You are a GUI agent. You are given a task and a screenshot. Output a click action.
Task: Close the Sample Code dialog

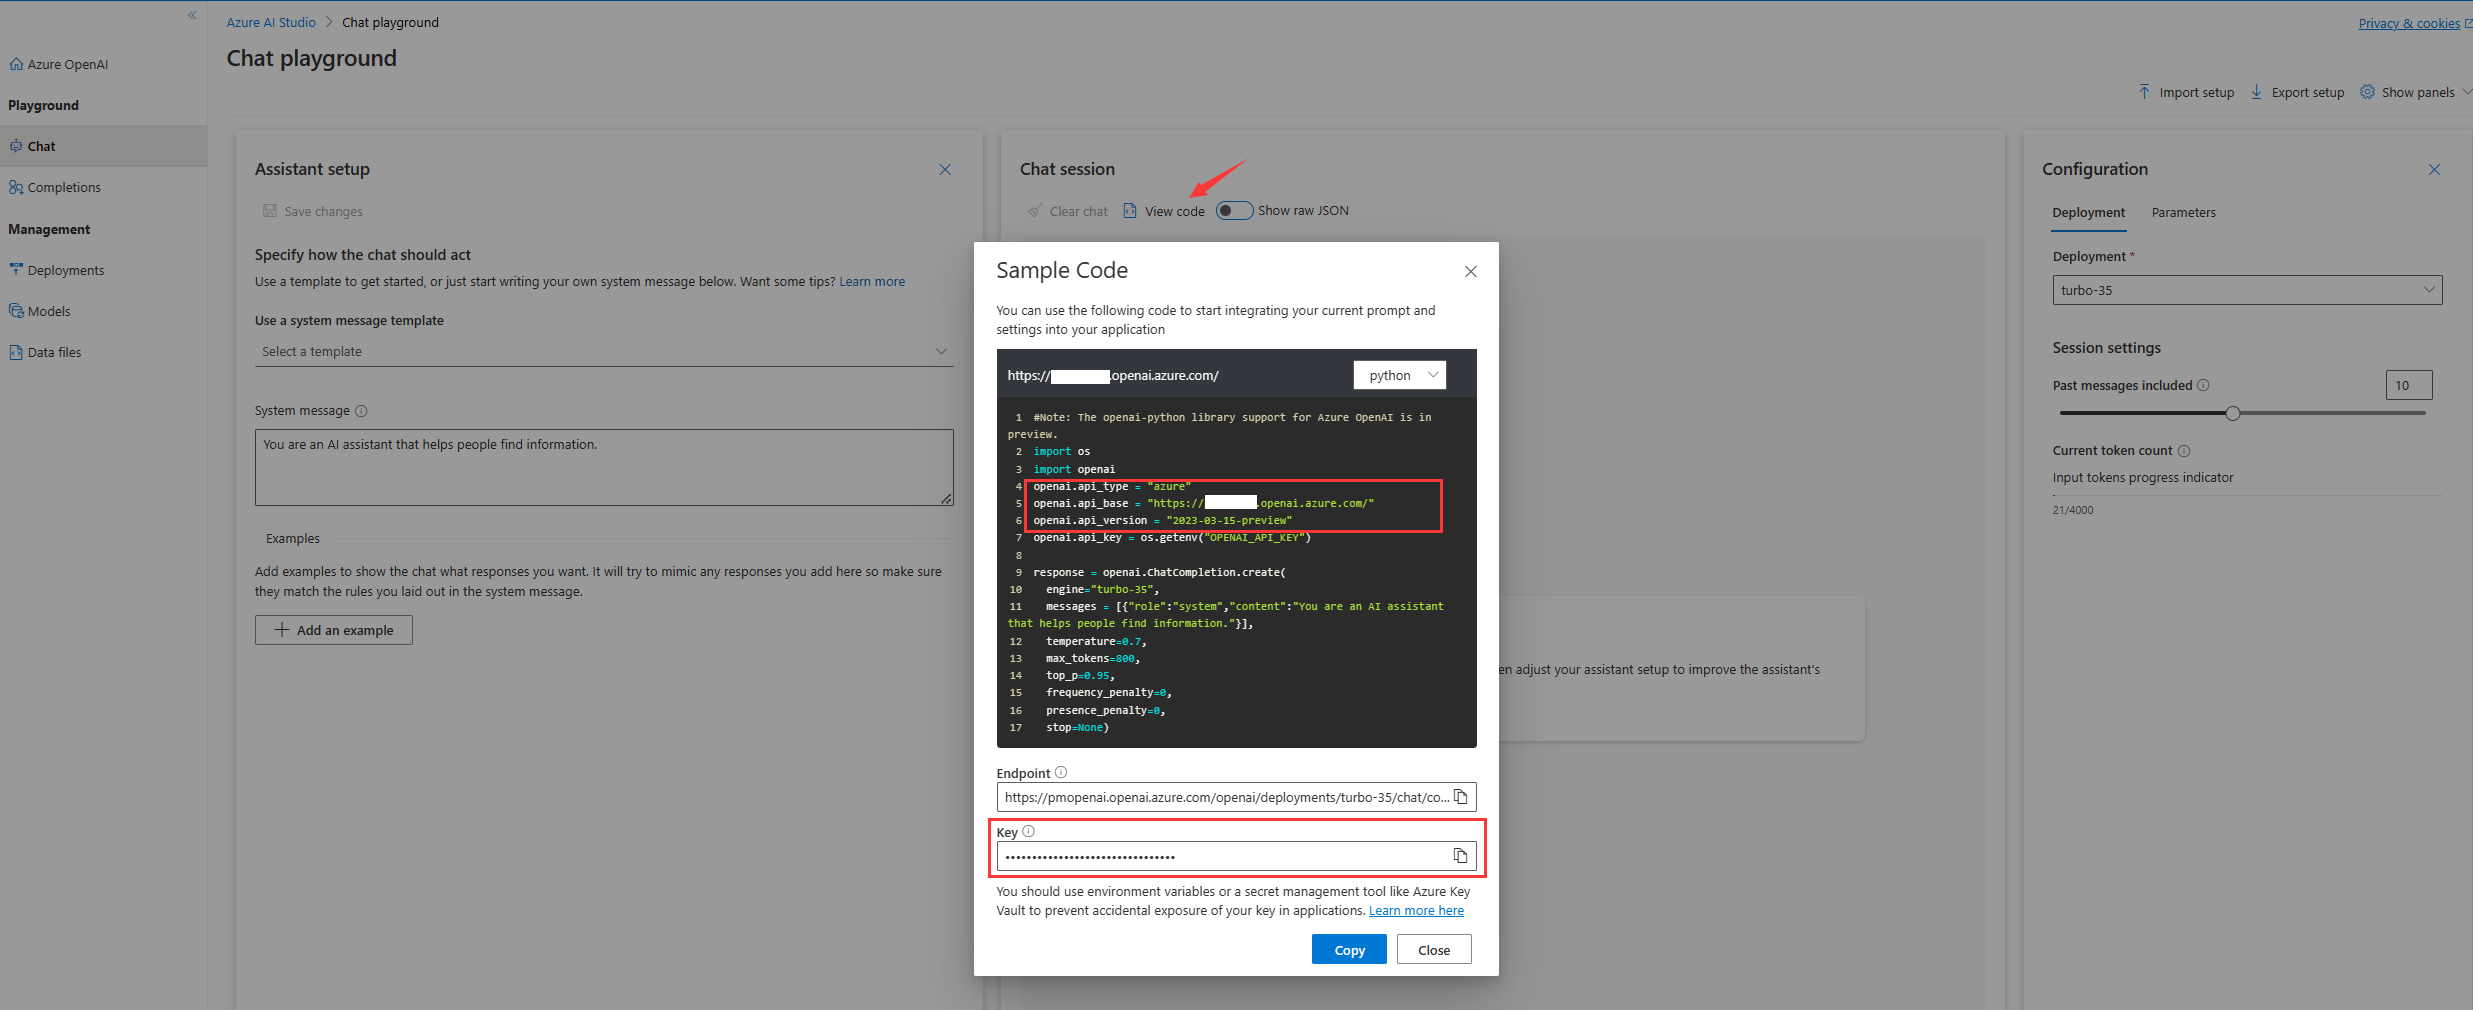tap(1471, 272)
